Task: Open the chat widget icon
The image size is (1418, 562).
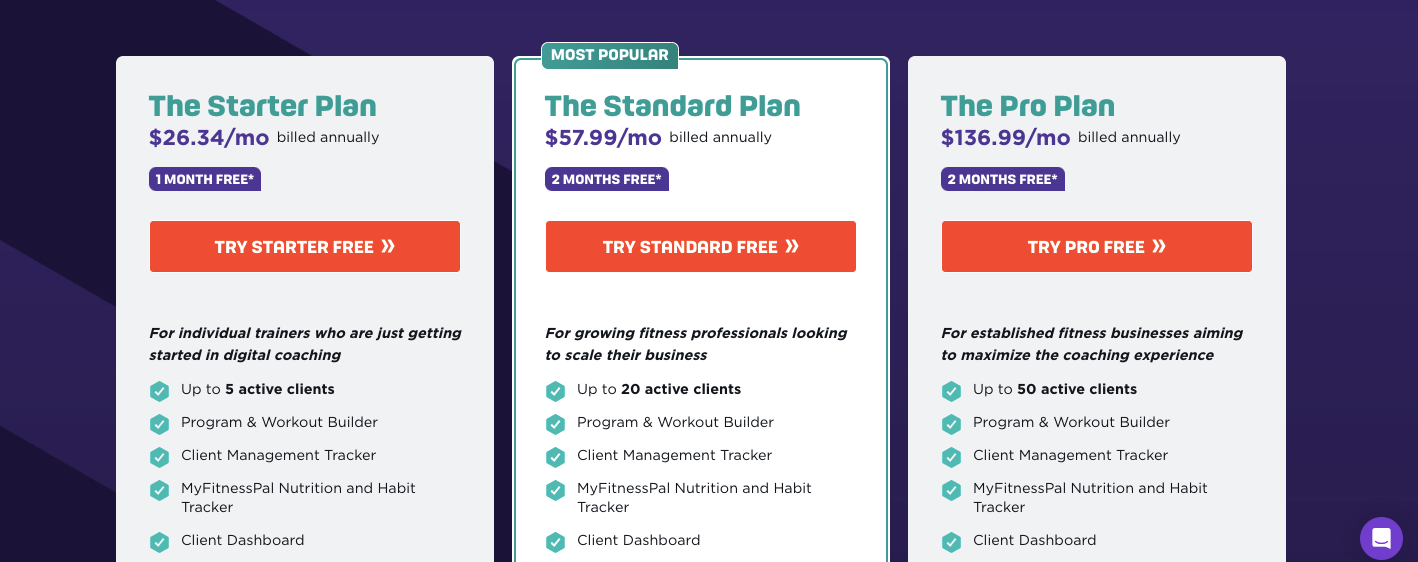Action: (1381, 538)
